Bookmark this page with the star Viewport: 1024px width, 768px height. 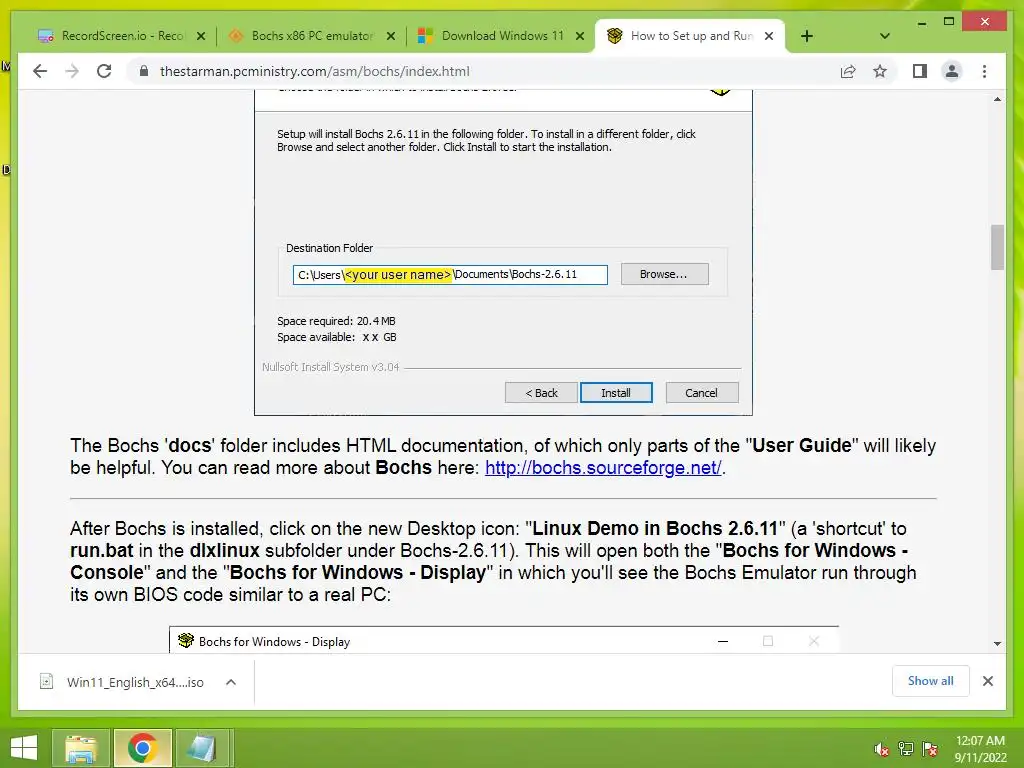tap(880, 71)
